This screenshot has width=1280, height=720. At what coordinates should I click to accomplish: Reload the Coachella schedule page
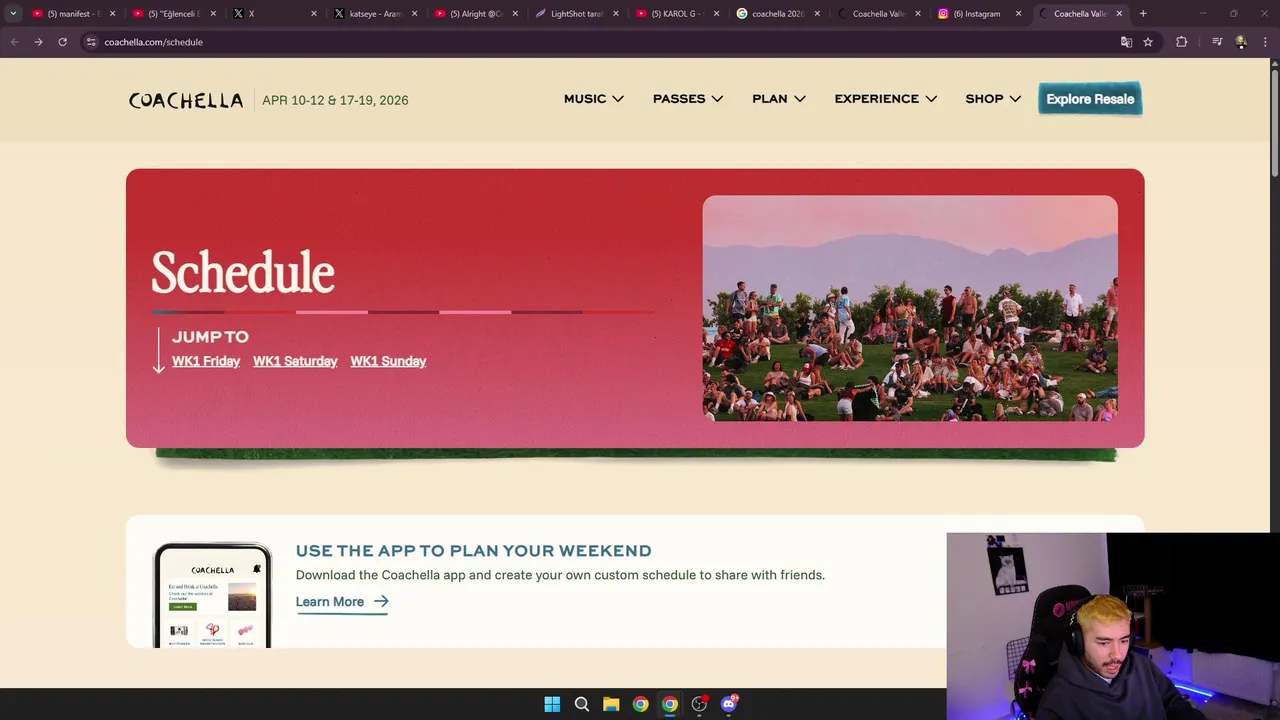pyautogui.click(x=62, y=42)
